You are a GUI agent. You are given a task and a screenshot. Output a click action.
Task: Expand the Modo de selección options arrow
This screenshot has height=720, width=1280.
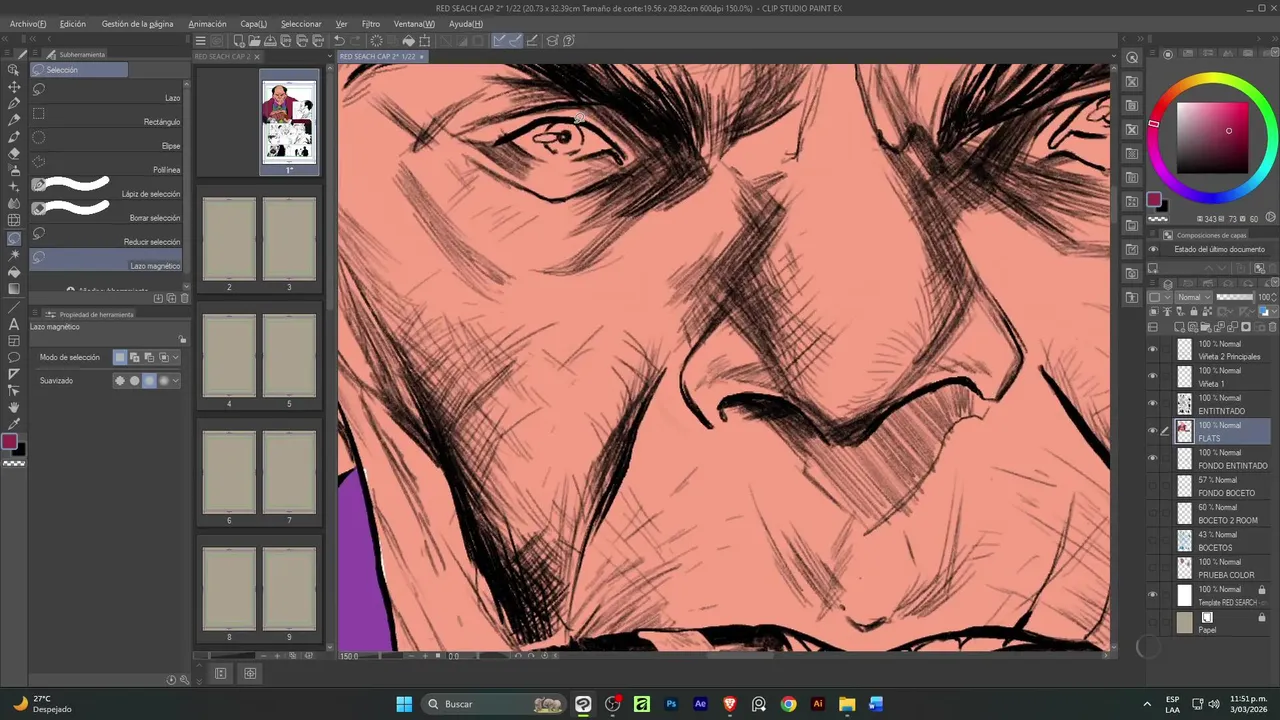pyautogui.click(x=176, y=357)
